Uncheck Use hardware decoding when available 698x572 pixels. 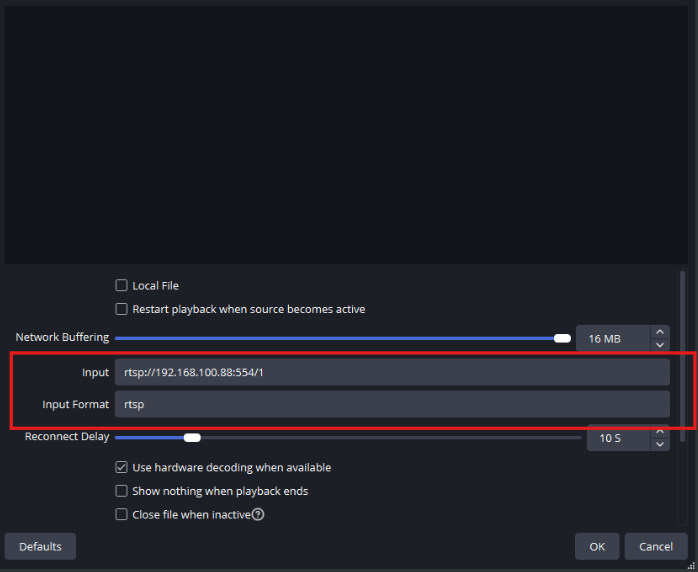[x=122, y=467]
